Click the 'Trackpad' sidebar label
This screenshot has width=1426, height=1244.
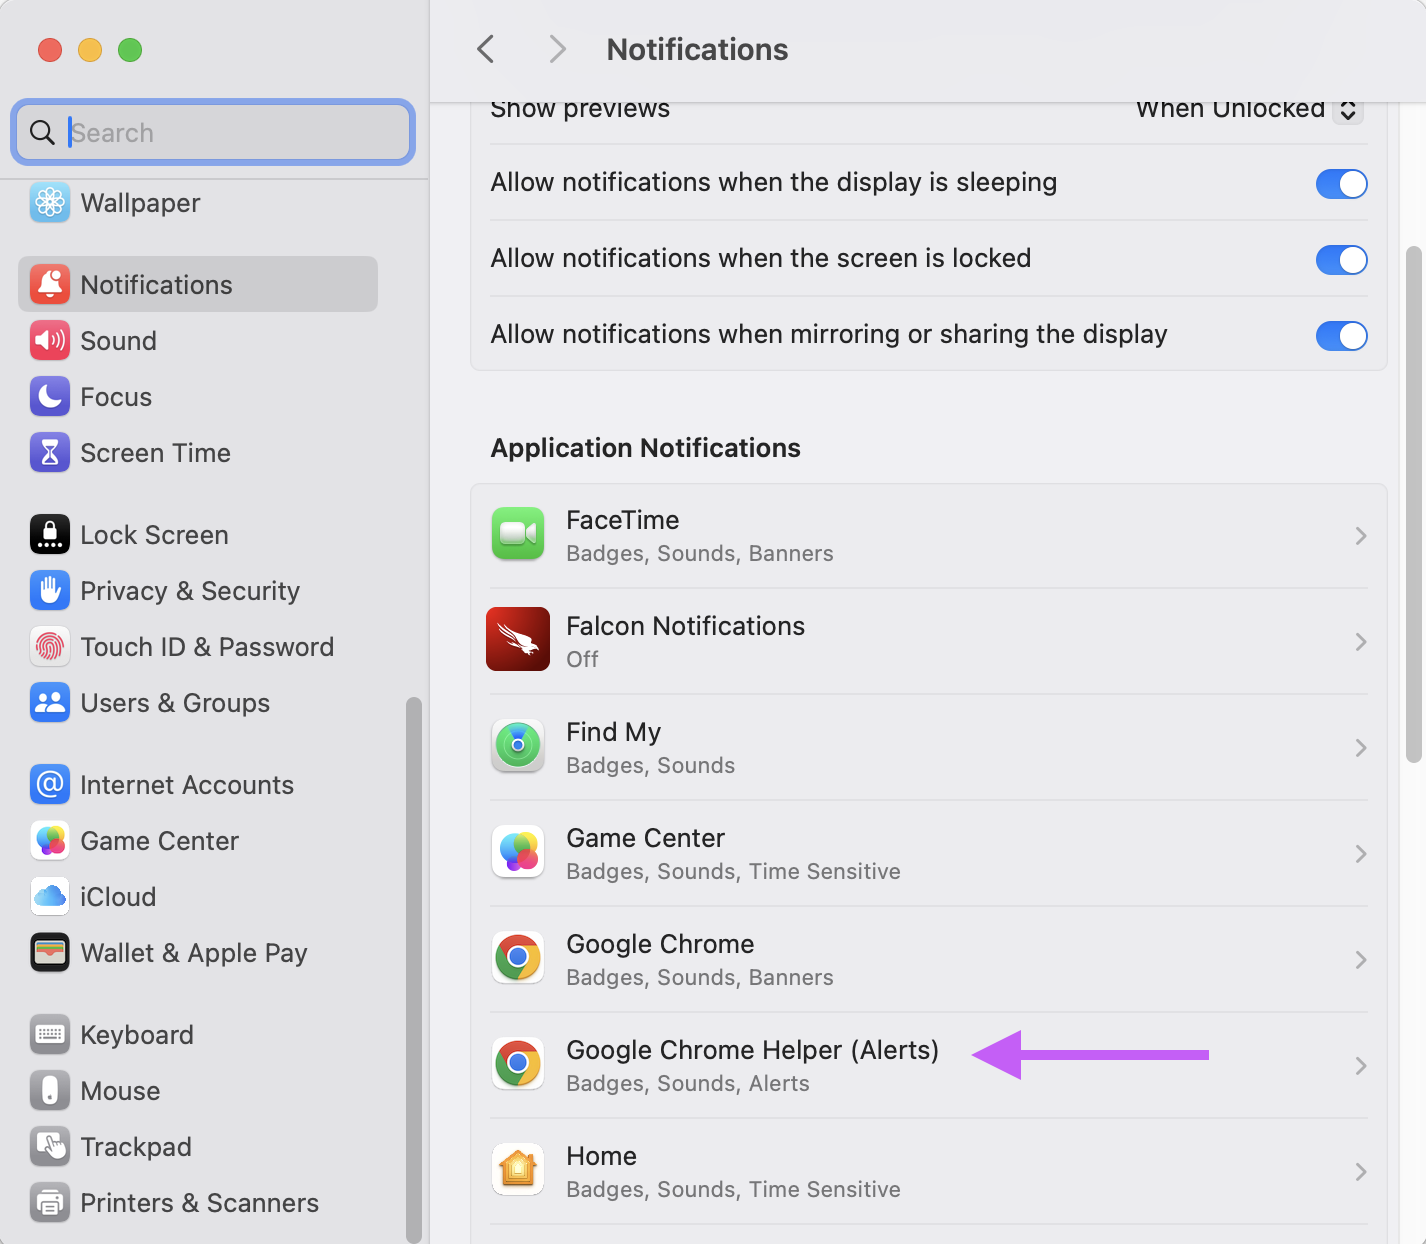(x=136, y=1147)
